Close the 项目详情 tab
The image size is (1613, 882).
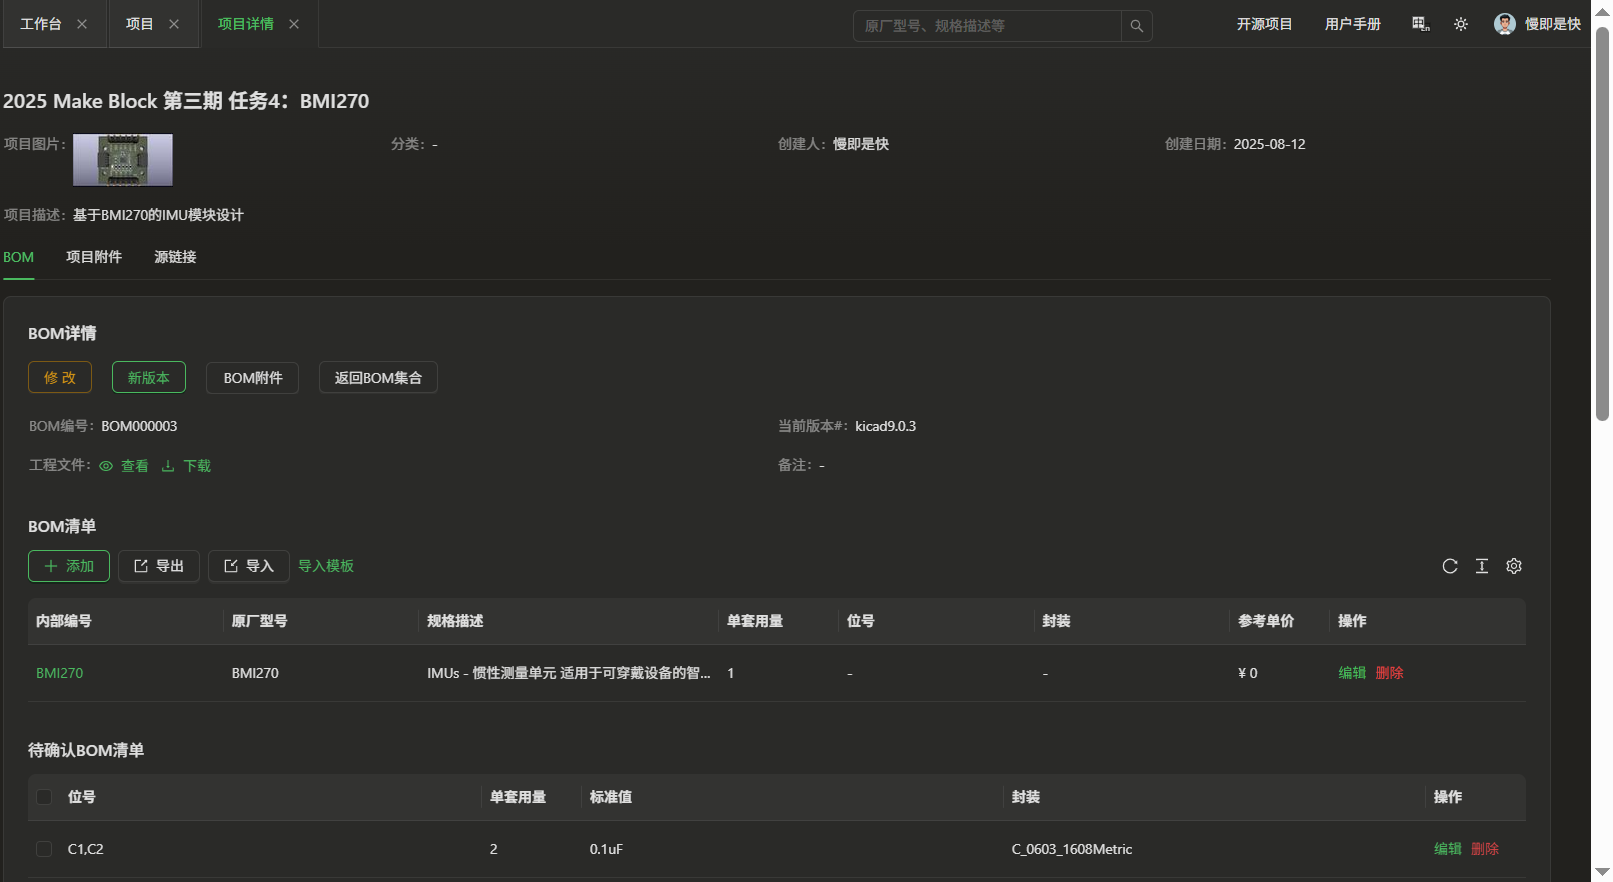[x=294, y=24]
